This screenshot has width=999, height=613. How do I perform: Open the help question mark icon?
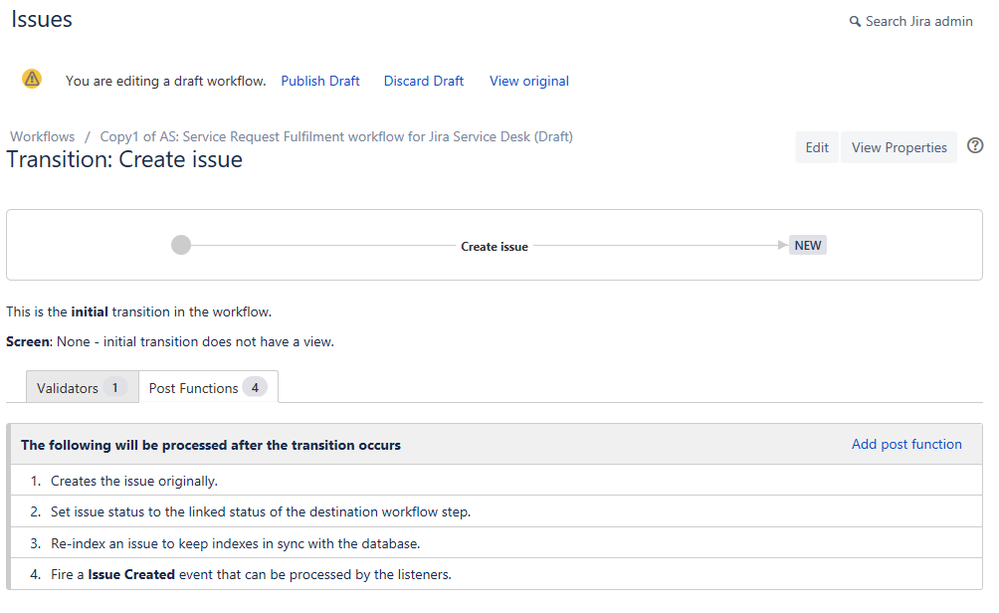click(x=974, y=146)
